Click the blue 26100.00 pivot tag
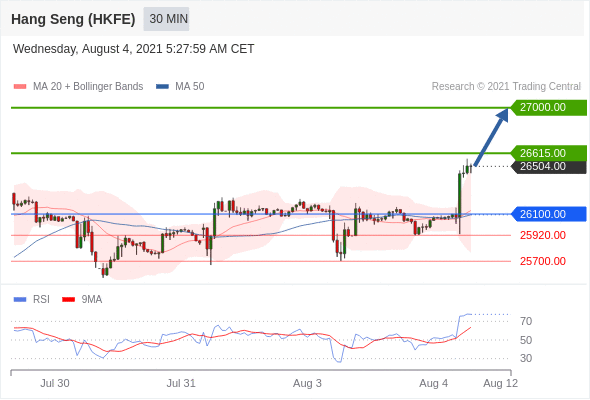590x400 pixels. coord(549,214)
